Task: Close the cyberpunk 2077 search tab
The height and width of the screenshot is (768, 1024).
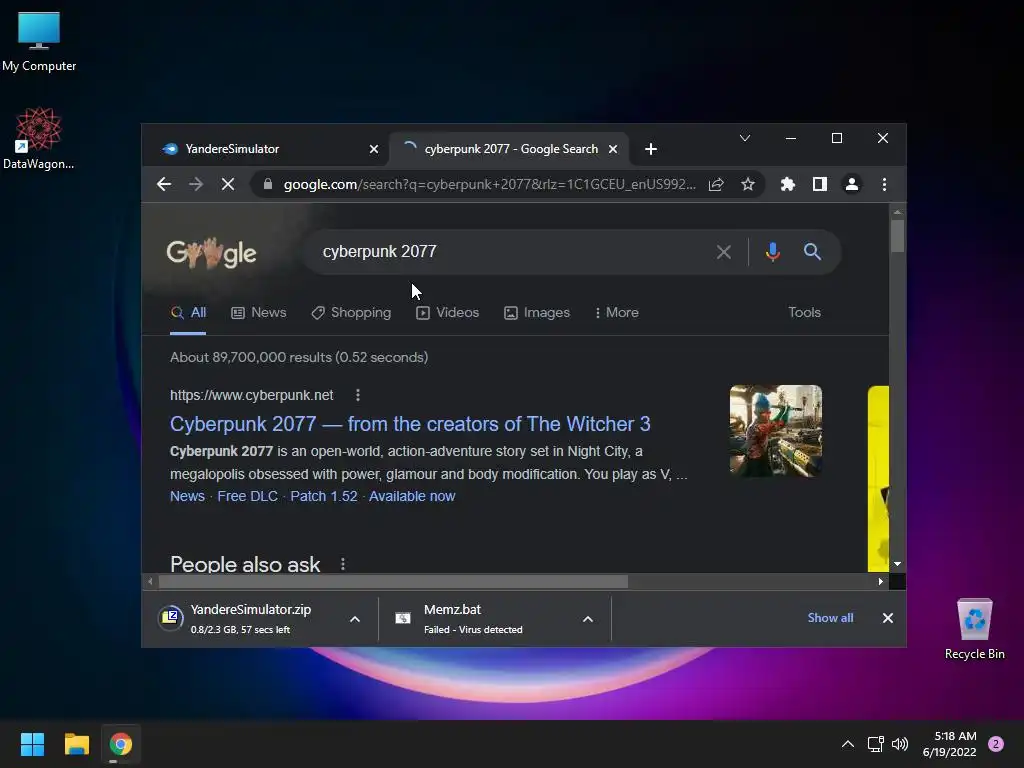Action: [613, 149]
